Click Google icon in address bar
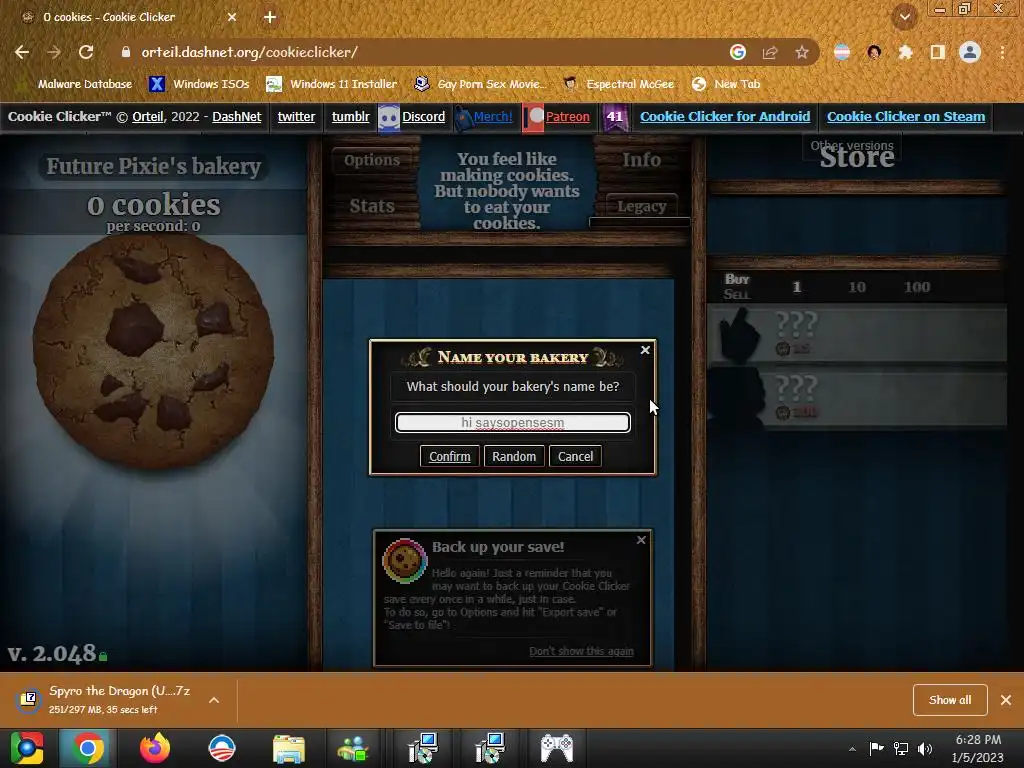Screen dimensions: 1024x768 coord(738,52)
